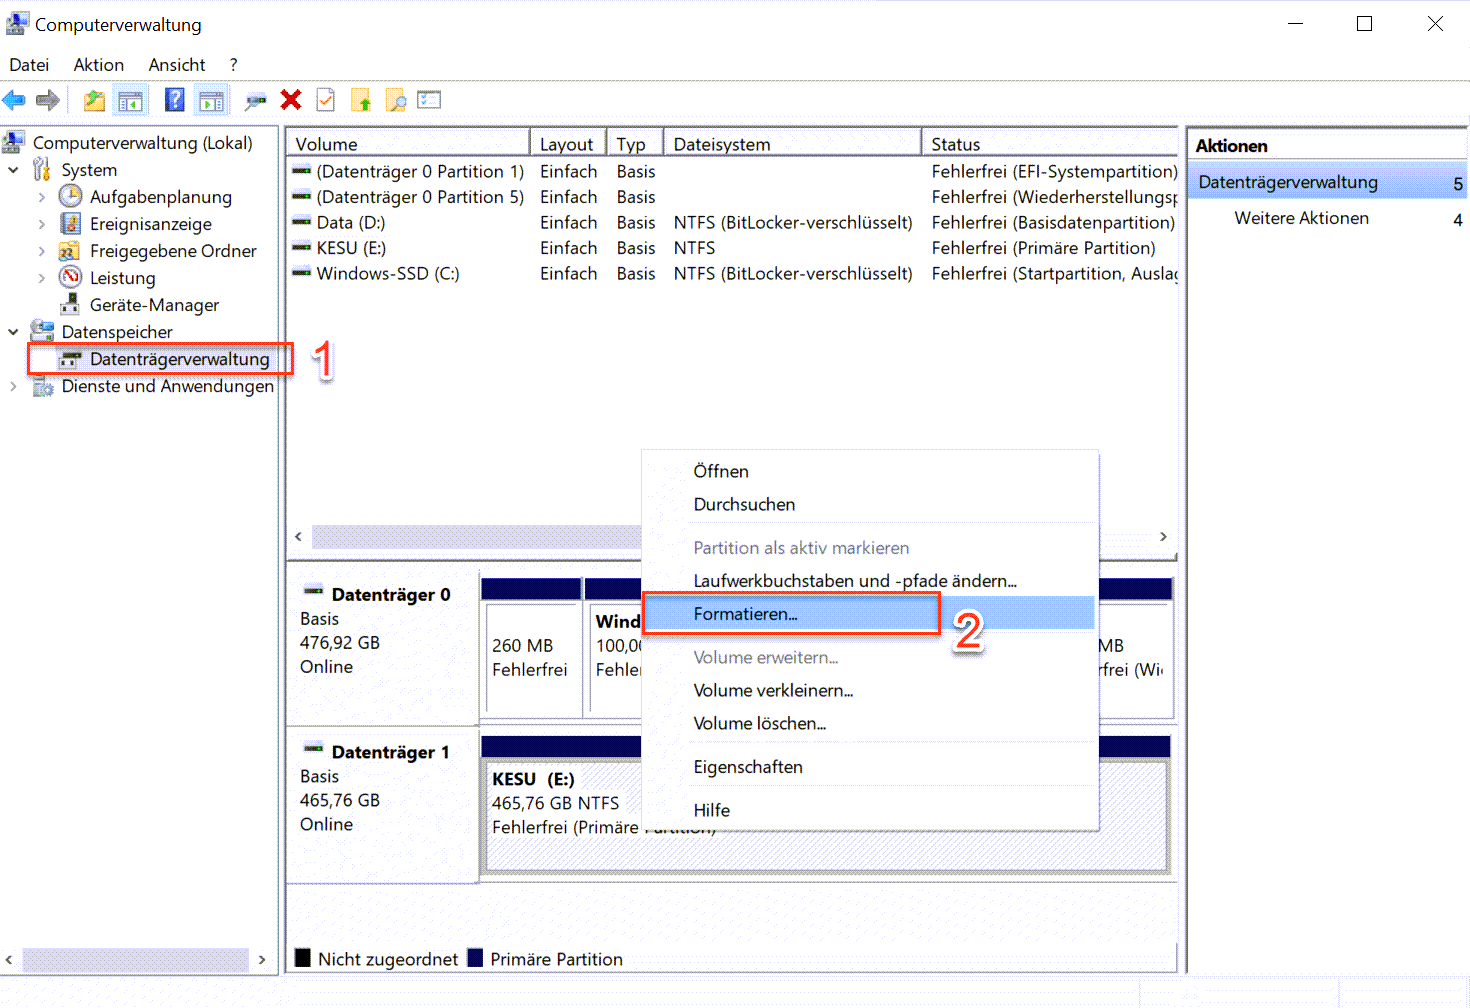The width and height of the screenshot is (1470, 1008).
Task: Choose Hilfe in context menu
Action: (868, 810)
